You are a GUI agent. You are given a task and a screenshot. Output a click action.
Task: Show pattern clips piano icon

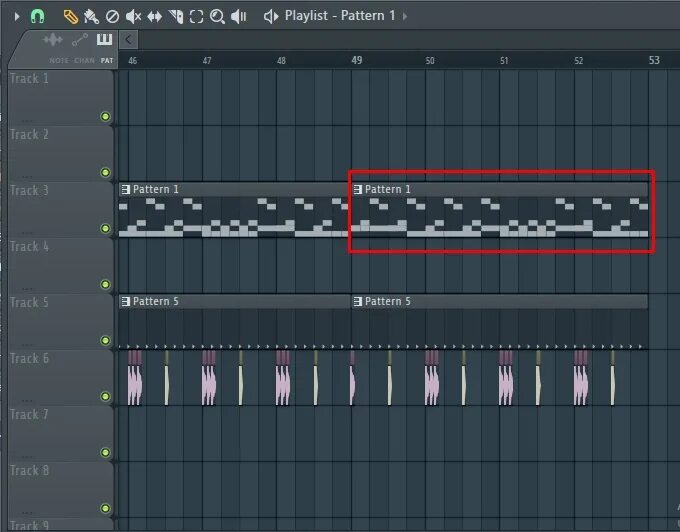pyautogui.click(x=104, y=39)
